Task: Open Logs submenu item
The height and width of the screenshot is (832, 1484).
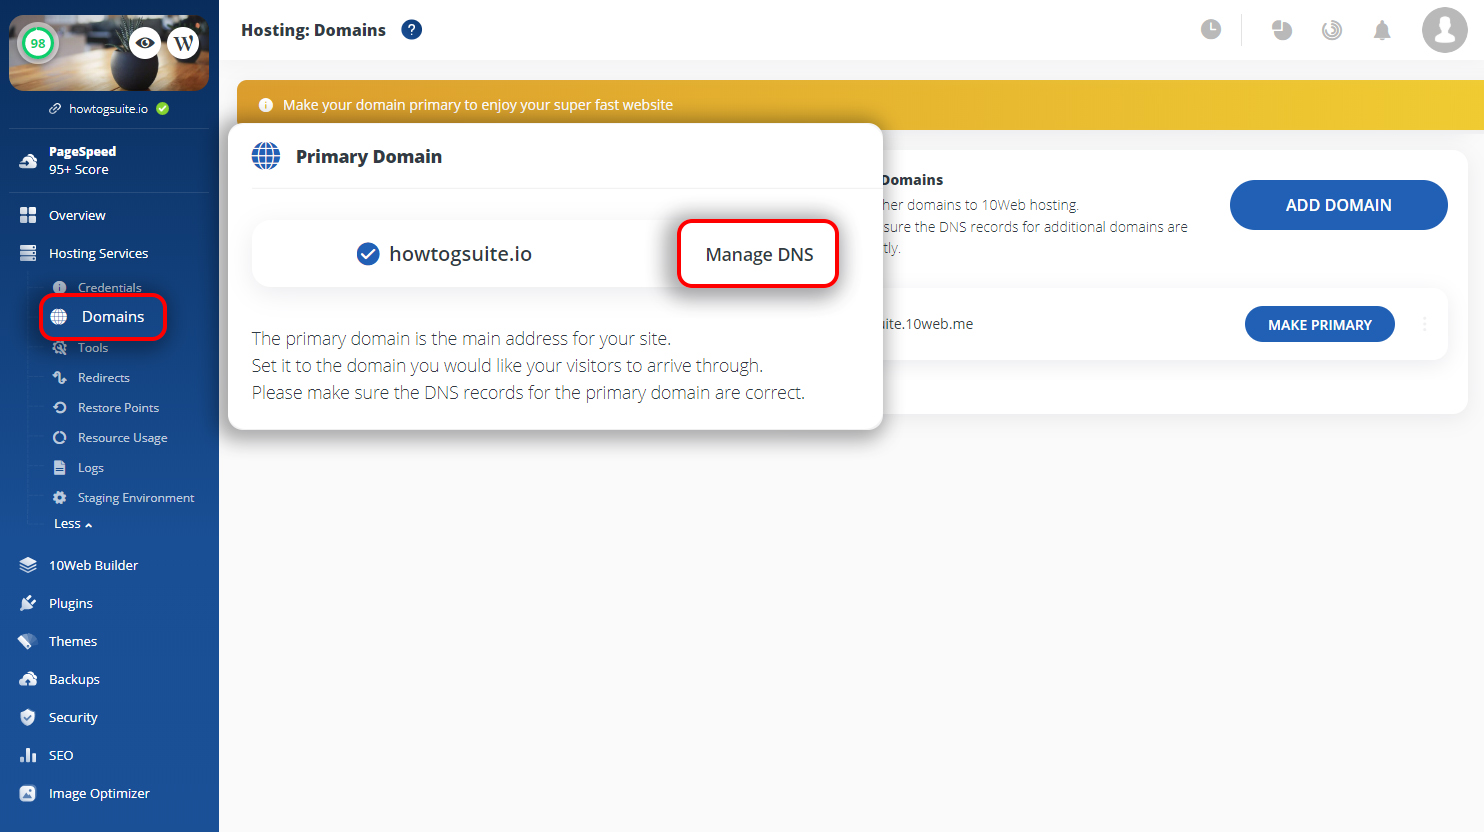Action: 91,468
